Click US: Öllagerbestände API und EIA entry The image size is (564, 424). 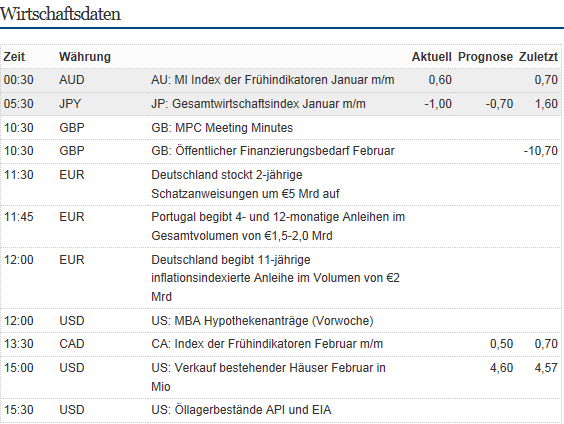241,410
